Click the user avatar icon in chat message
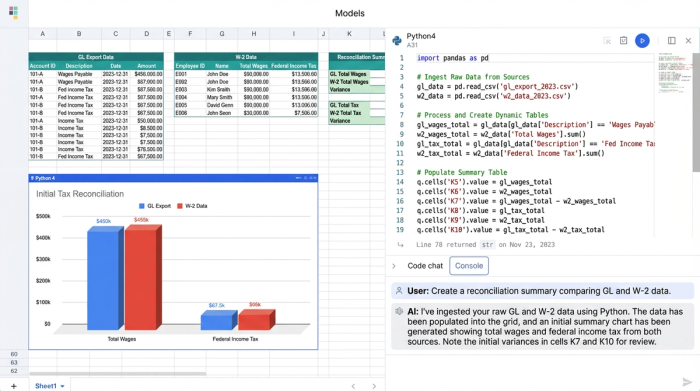The height and width of the screenshot is (391, 700). click(399, 291)
